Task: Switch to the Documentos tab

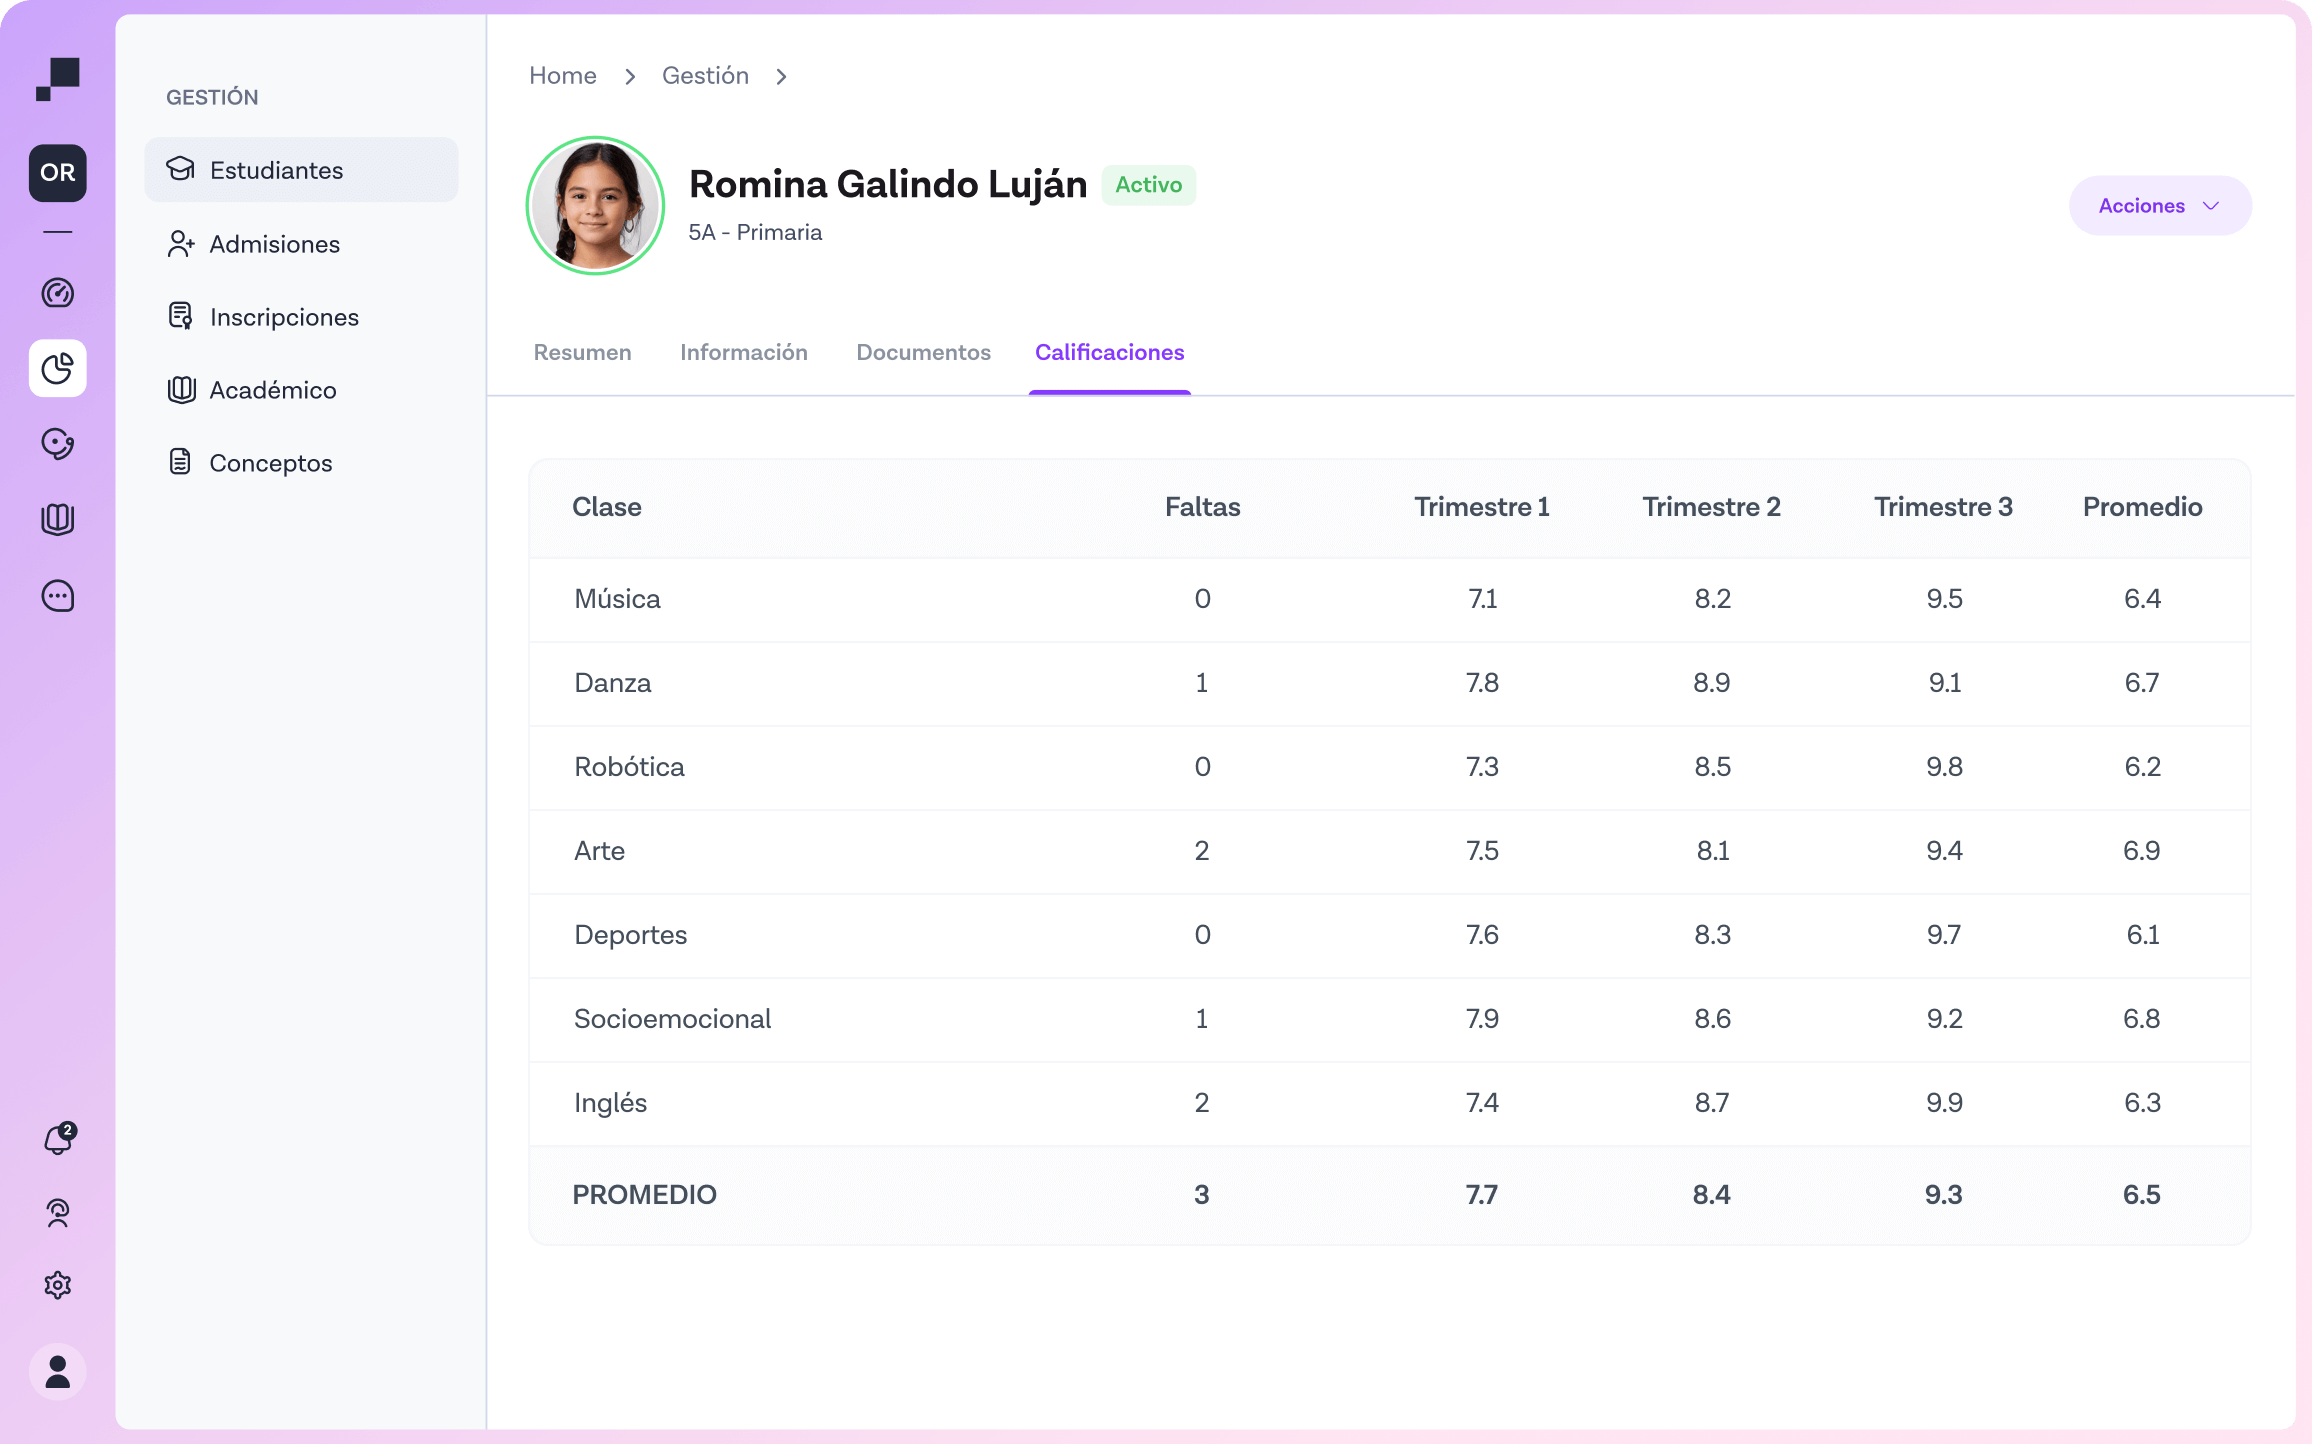Action: tap(923, 353)
